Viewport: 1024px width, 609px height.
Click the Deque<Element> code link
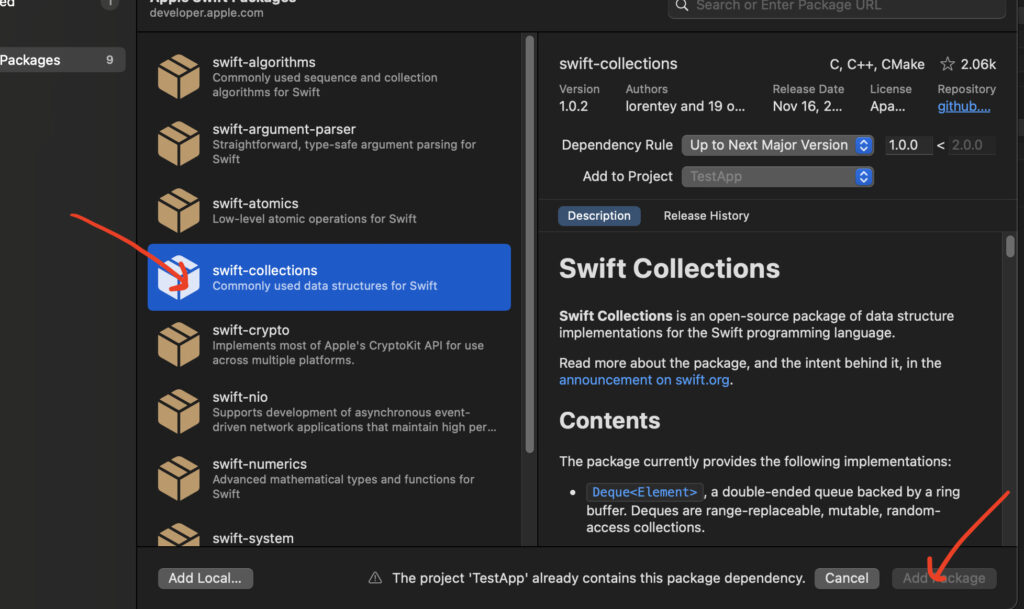tap(645, 492)
